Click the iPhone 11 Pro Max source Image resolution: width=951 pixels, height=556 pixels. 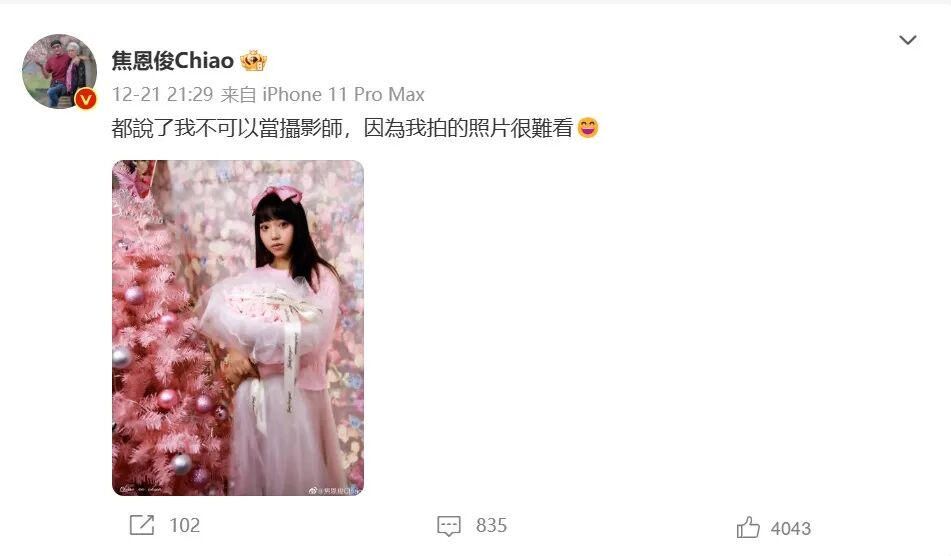click(x=343, y=95)
